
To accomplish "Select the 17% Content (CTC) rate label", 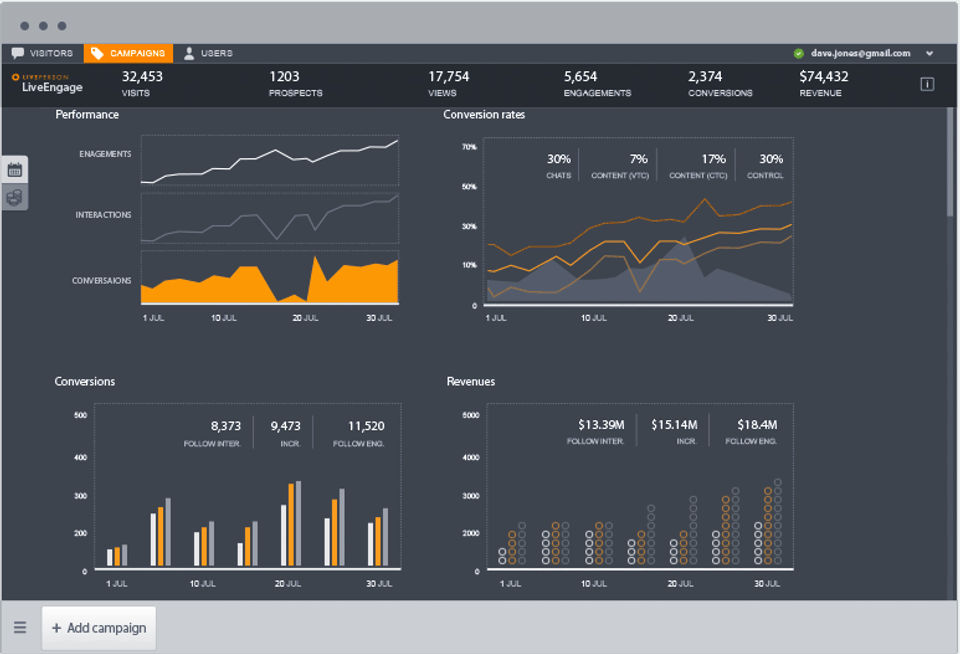I will click(x=698, y=166).
